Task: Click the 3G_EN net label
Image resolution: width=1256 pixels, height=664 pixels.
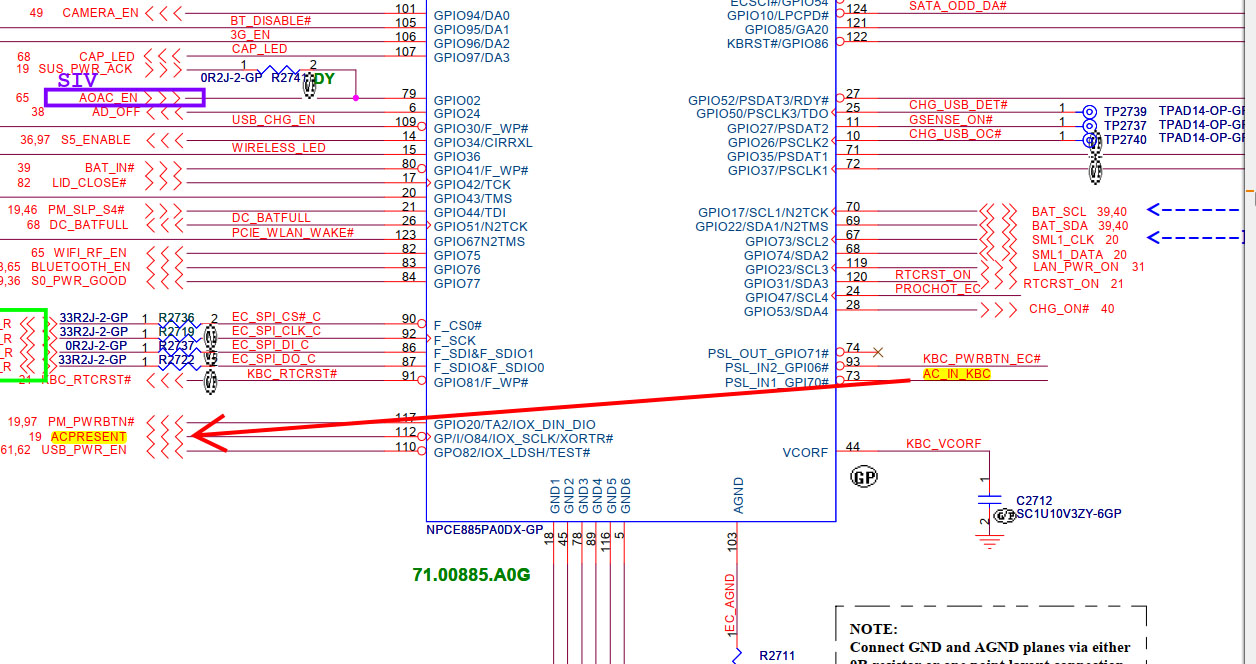Action: pyautogui.click(x=250, y=34)
